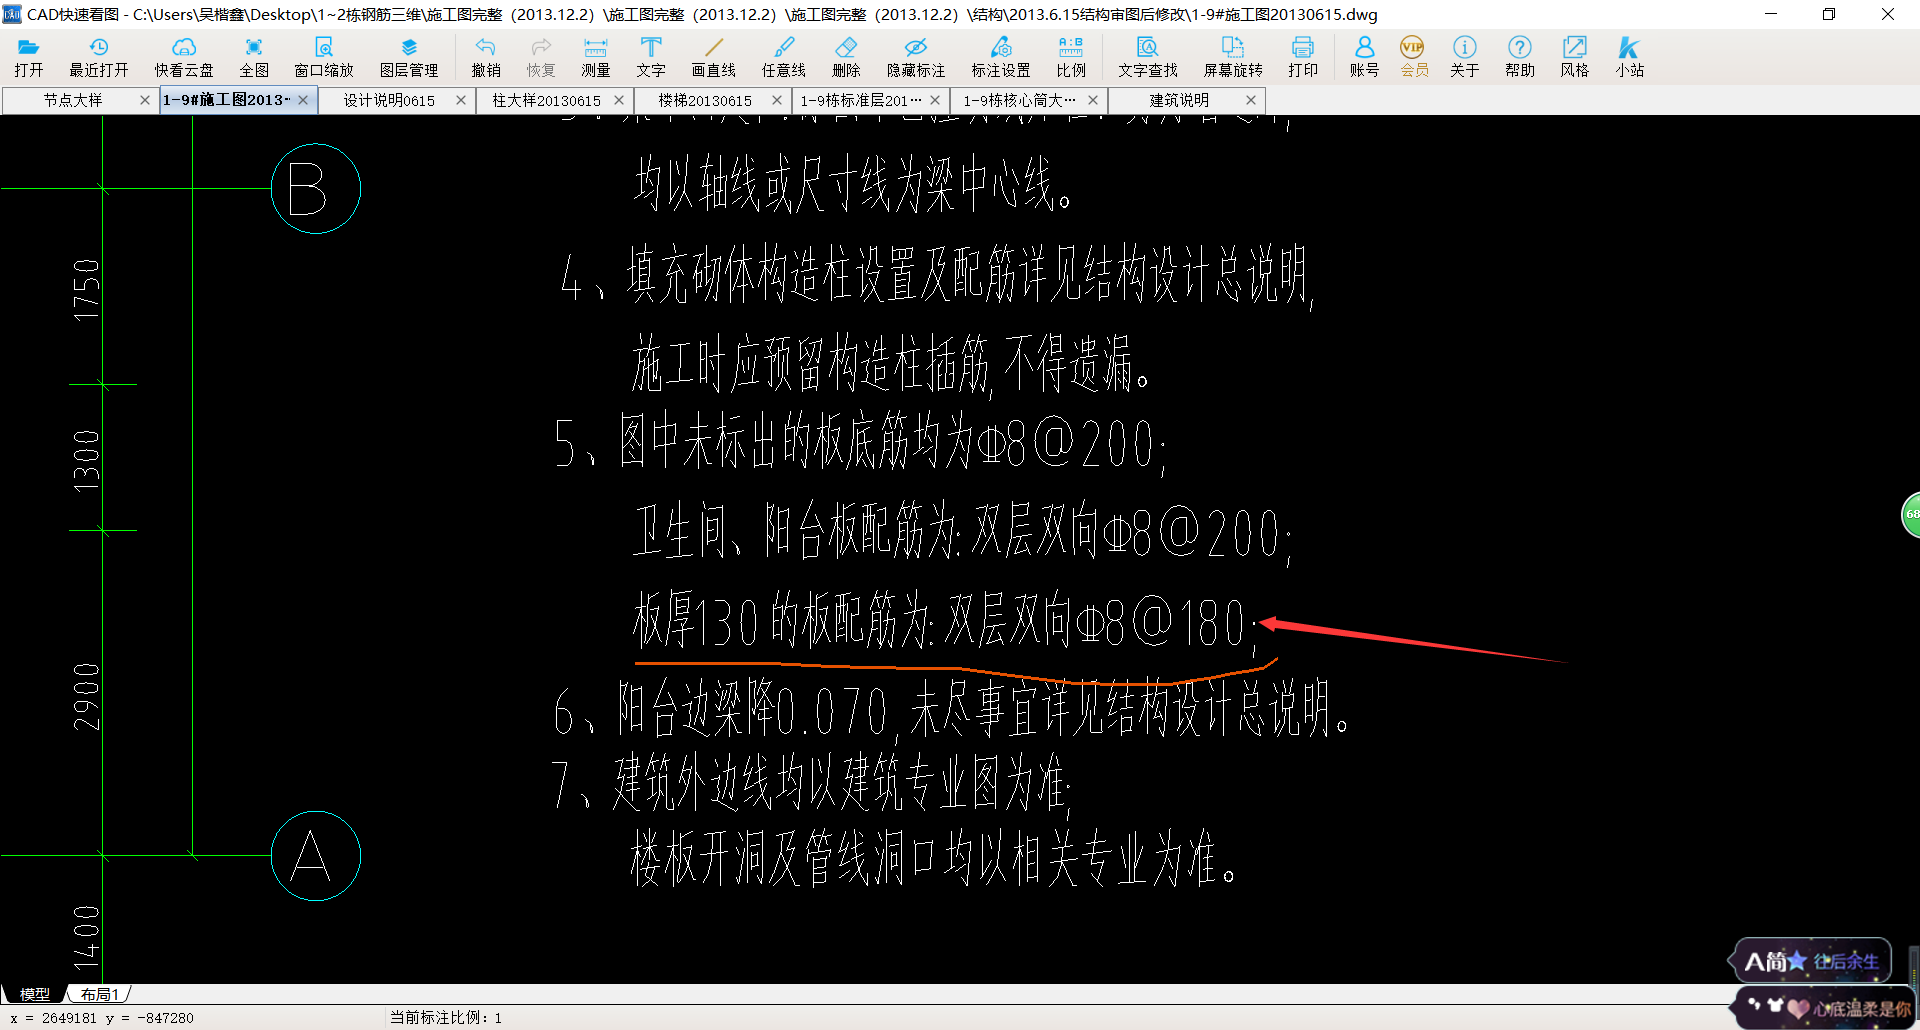Open 标注设置 annotation settings

pos(1001,57)
